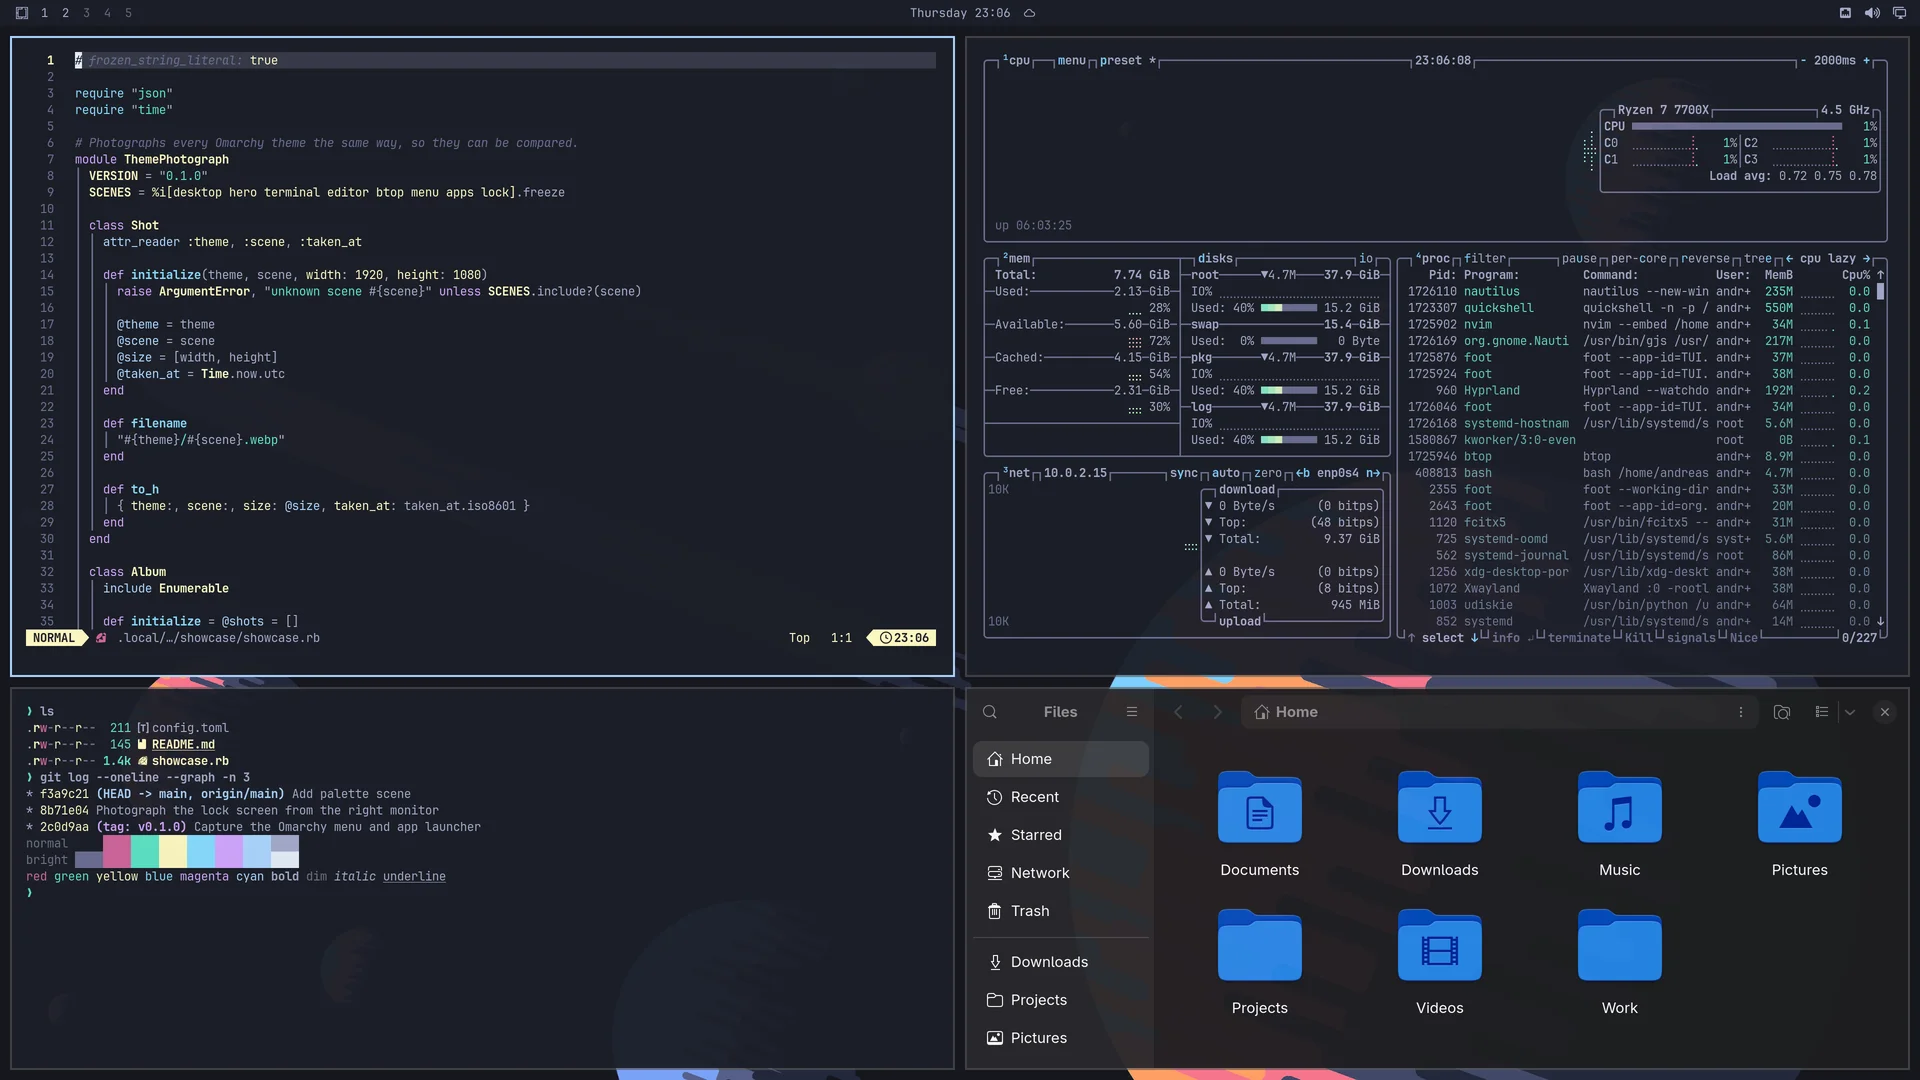Image resolution: width=1920 pixels, height=1080 pixels.
Task: Click the search icon in Files
Action: (990, 712)
